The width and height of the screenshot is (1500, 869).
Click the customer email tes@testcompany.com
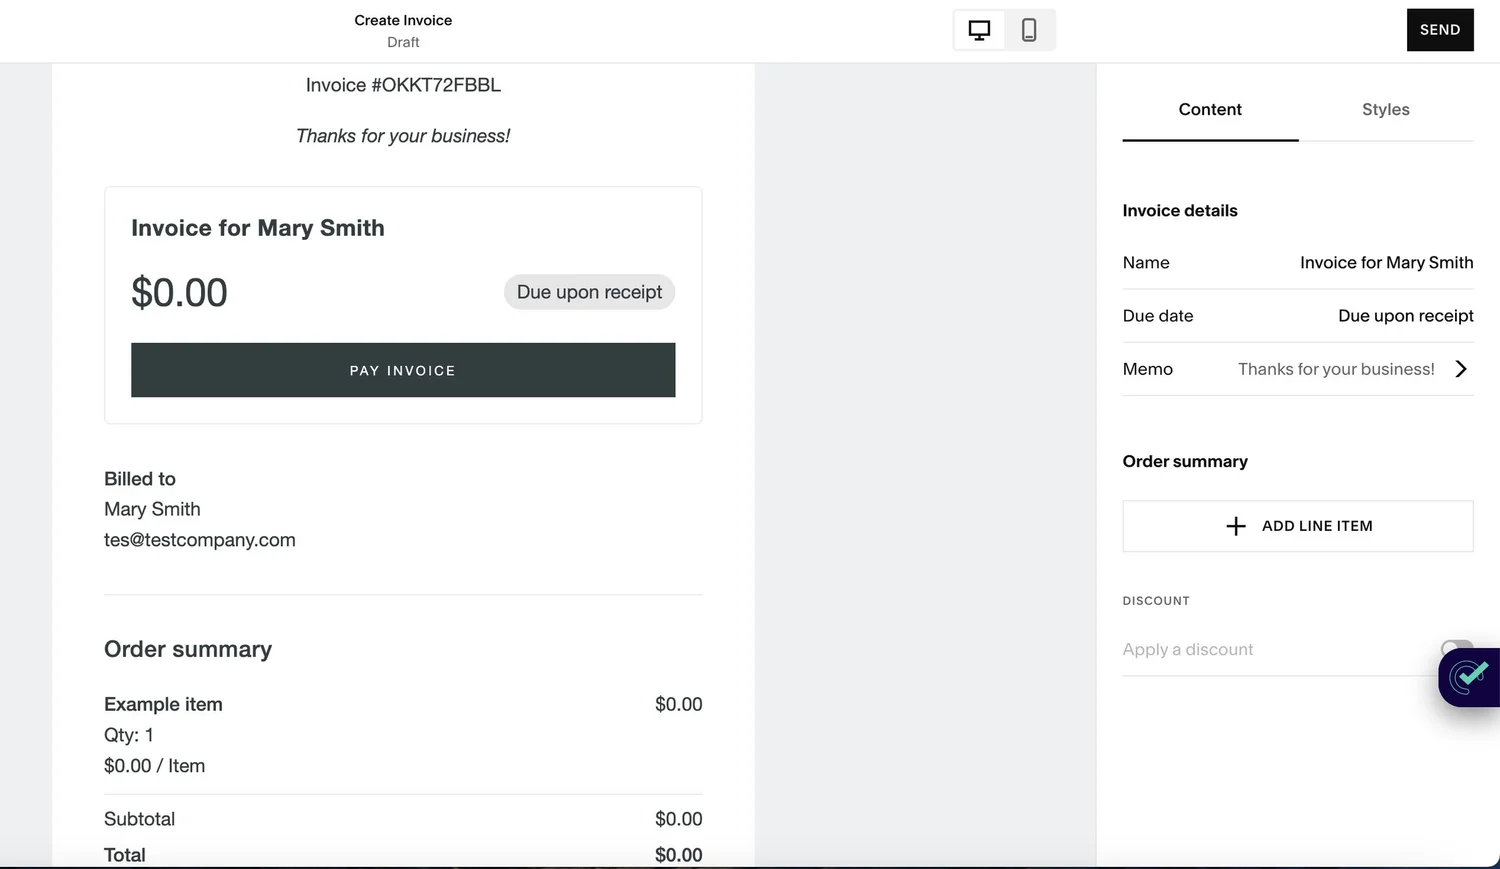click(x=199, y=540)
